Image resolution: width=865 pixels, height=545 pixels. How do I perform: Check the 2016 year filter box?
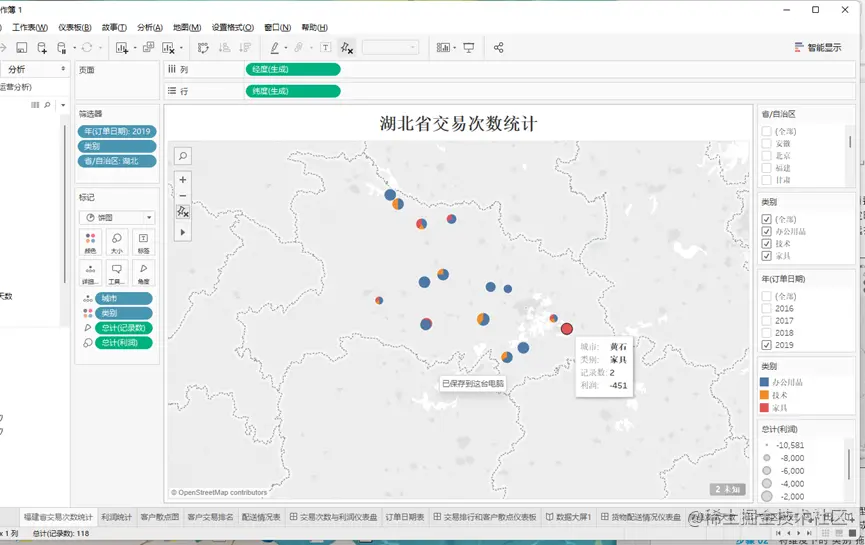point(766,308)
